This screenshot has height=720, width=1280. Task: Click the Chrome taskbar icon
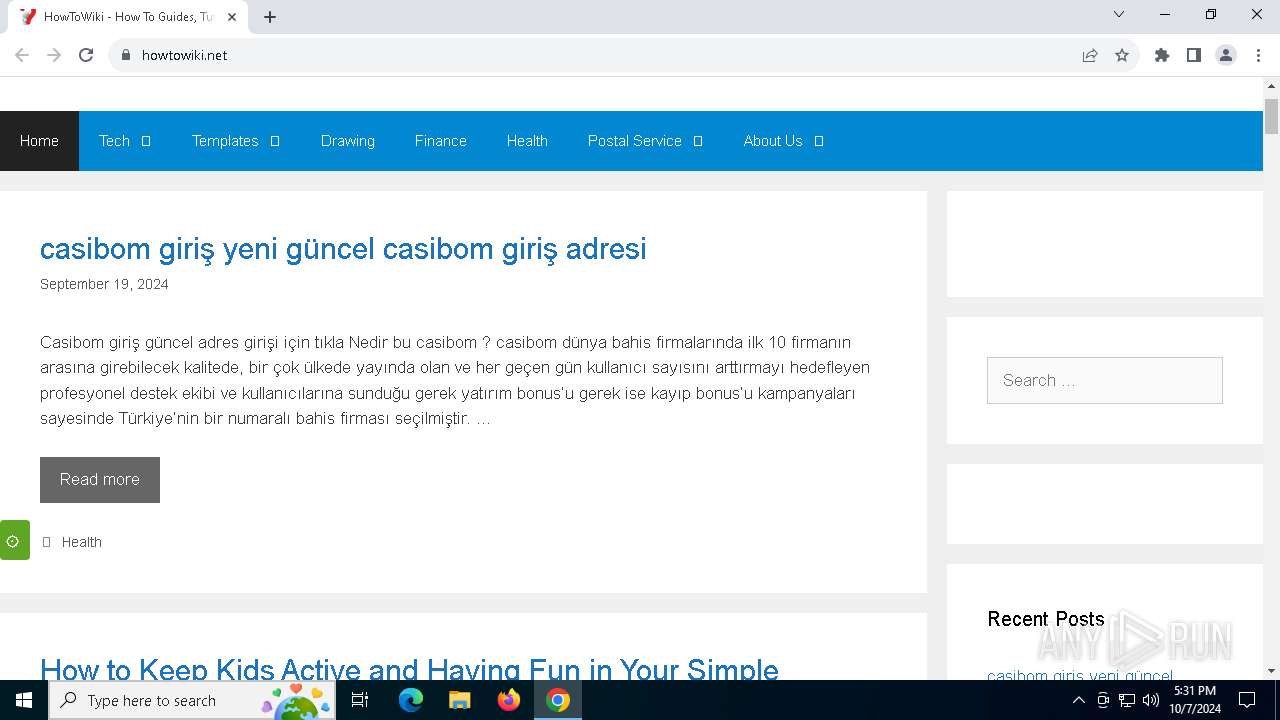pos(558,700)
